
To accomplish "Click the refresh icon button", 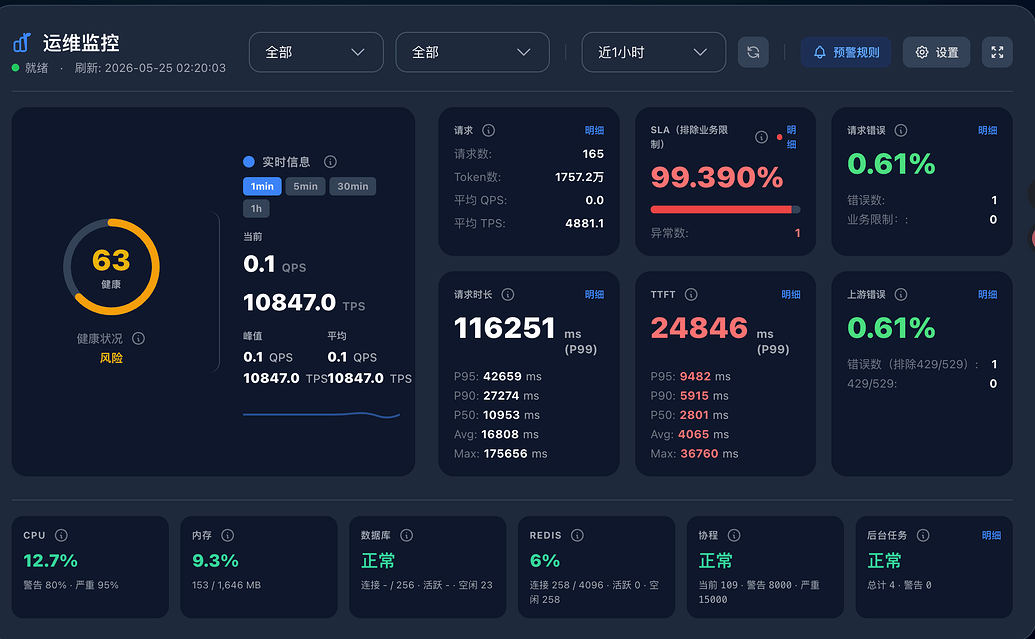I will pos(753,52).
